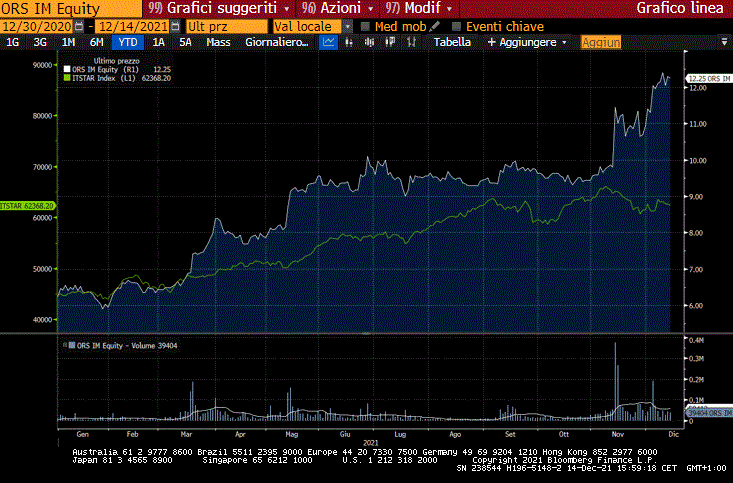Screen dimensions: 733x483
Task: Enable the Eventi chiave checkbox
Action: tap(456, 26)
